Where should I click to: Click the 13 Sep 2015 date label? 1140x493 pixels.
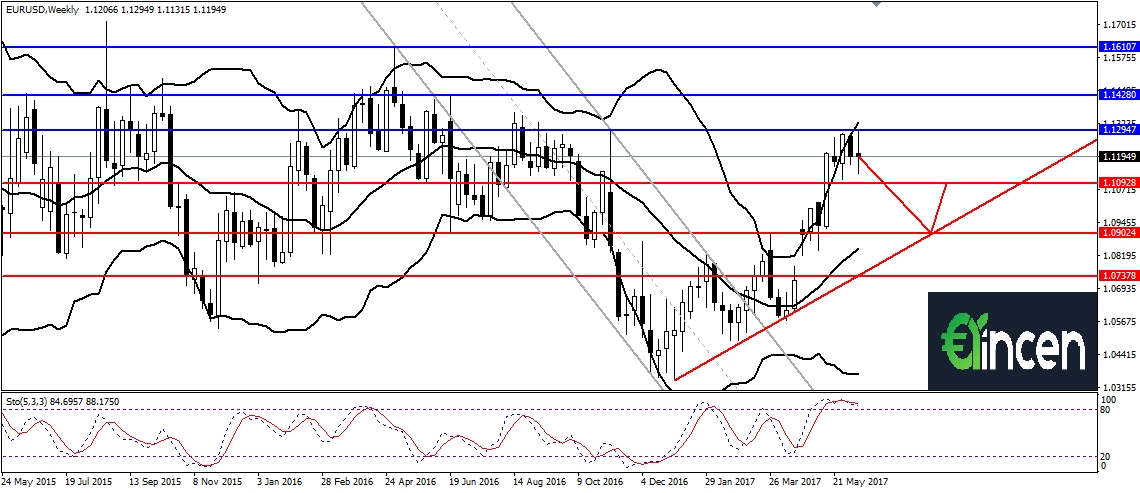coord(155,481)
